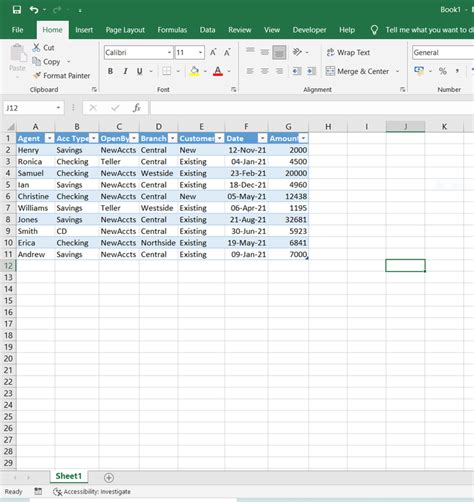
Task: Click the Select All corner triangle
Action: click(11, 127)
